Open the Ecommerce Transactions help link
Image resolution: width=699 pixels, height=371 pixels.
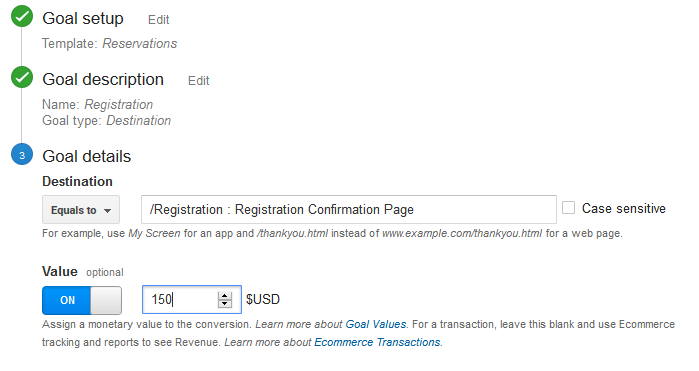coord(377,342)
